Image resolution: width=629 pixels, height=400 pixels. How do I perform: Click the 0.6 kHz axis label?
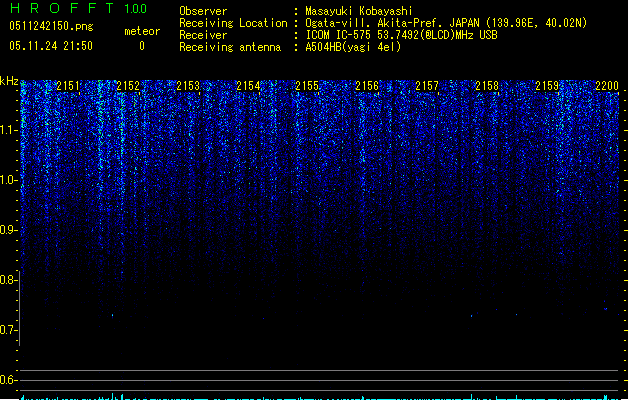8,380
